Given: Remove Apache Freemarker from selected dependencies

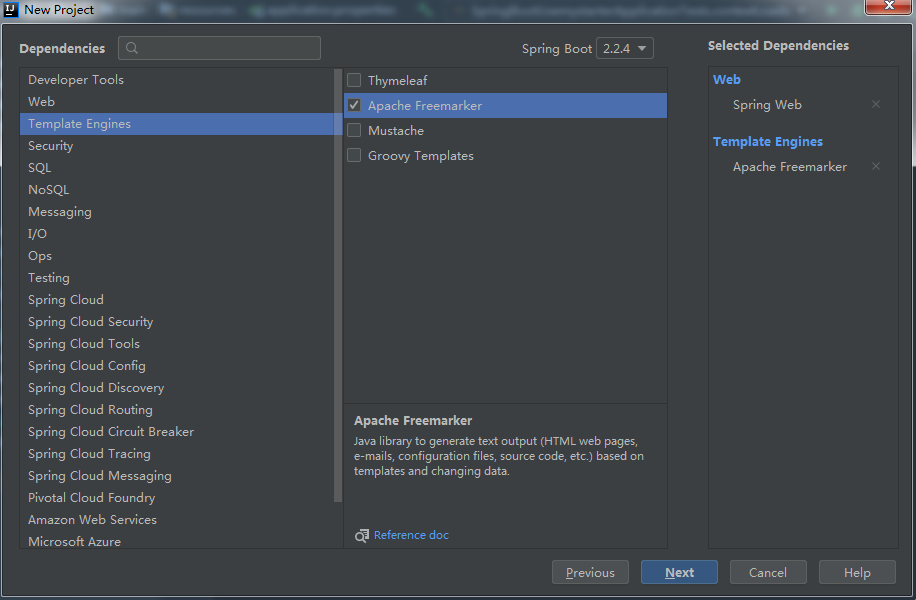Looking at the screenshot, I should 876,166.
